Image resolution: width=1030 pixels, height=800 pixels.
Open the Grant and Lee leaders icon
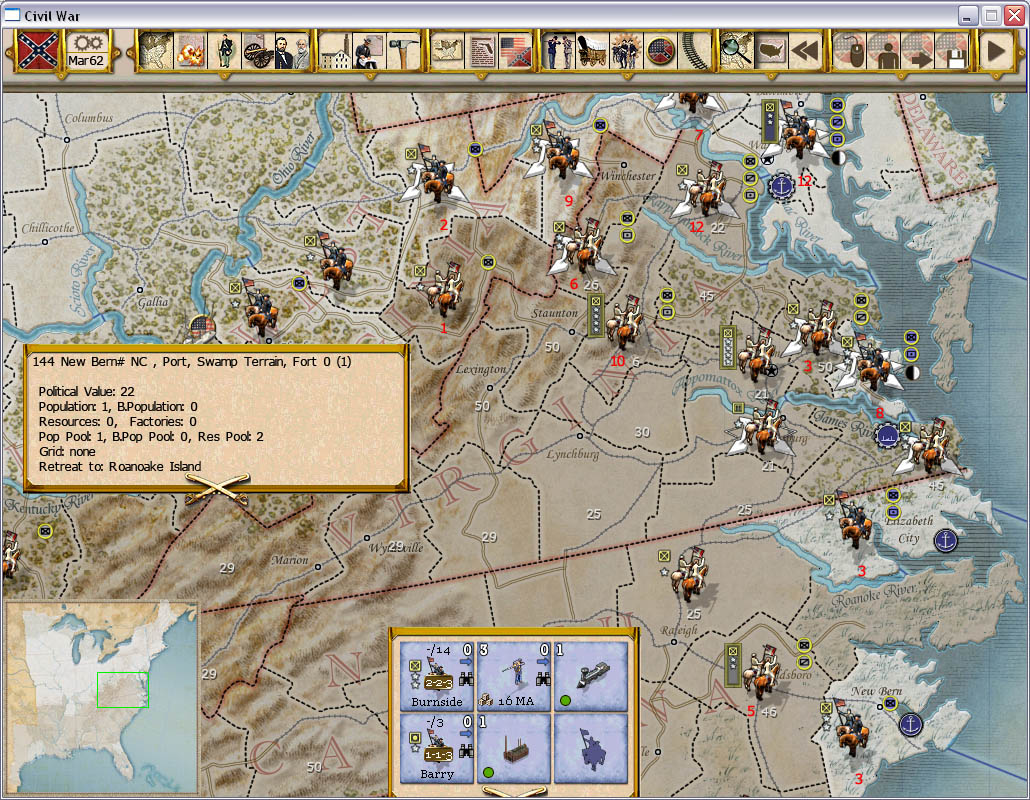point(292,51)
